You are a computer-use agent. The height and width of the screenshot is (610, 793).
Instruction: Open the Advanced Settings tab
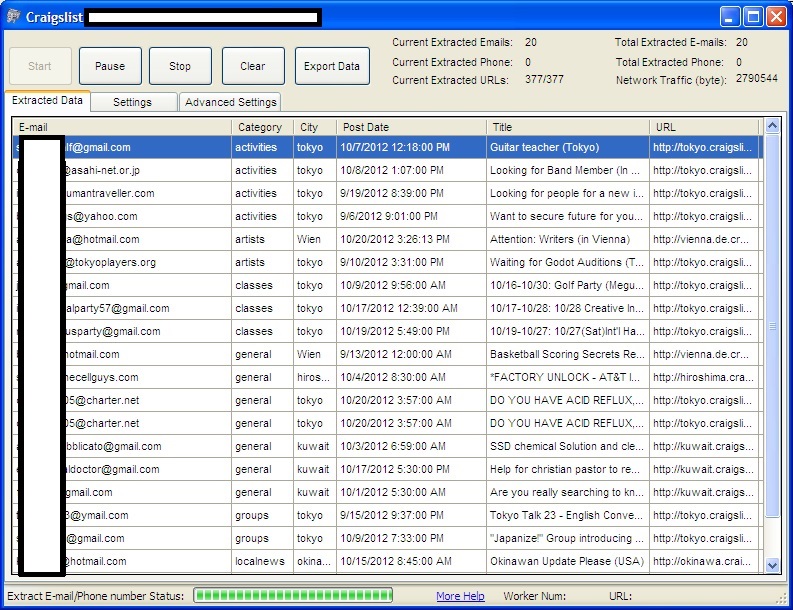231,102
